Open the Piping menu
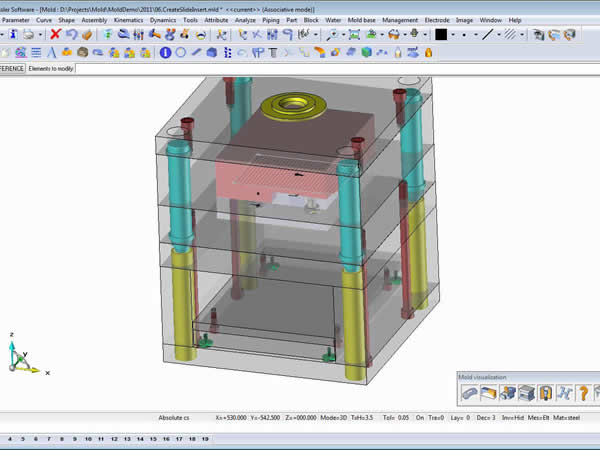The height and width of the screenshot is (450, 600). point(271,20)
